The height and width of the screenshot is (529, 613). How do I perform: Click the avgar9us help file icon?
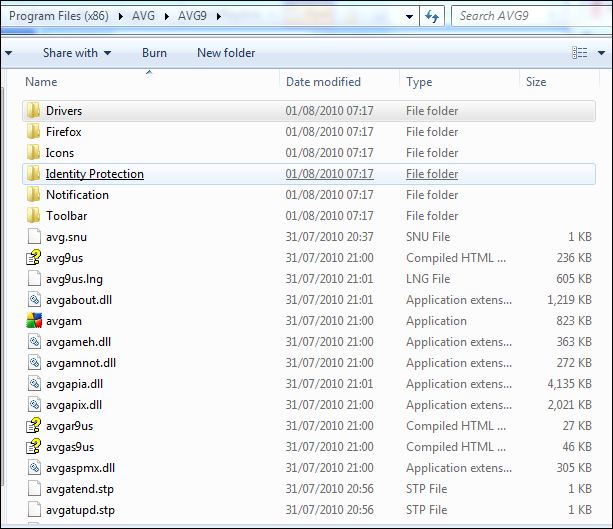click(x=34, y=426)
